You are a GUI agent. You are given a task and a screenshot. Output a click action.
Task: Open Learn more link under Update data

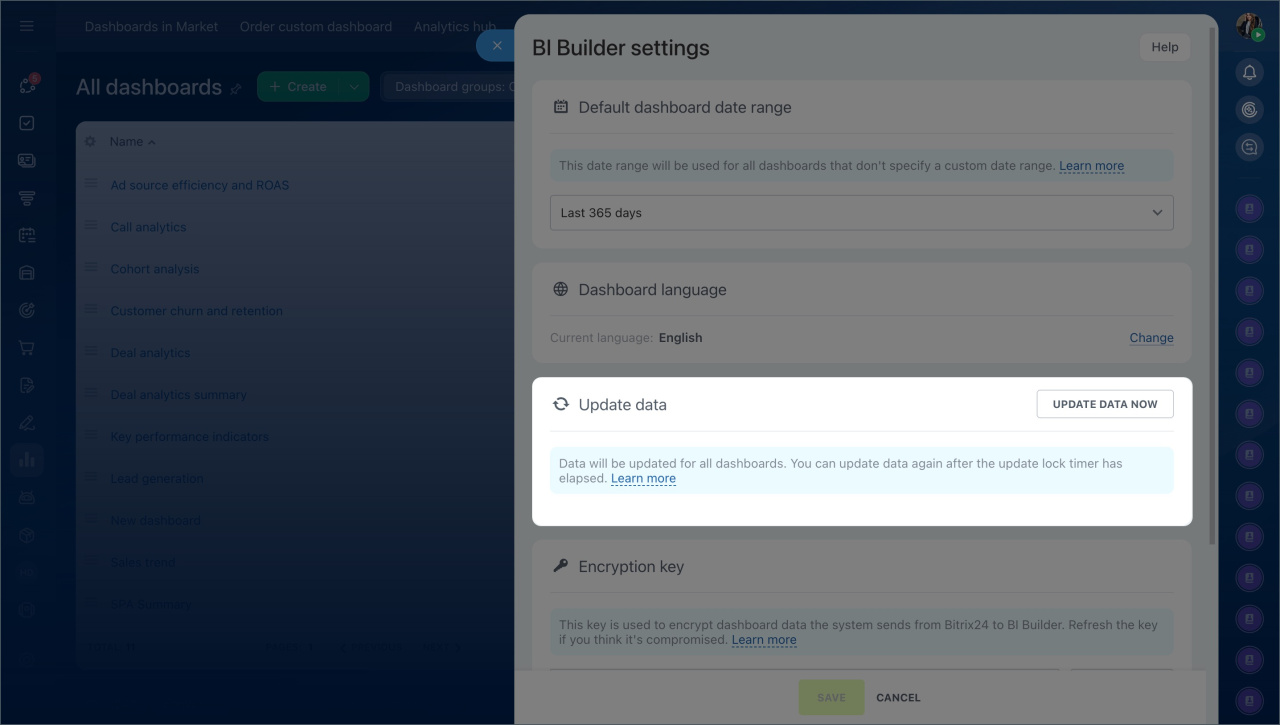point(643,479)
